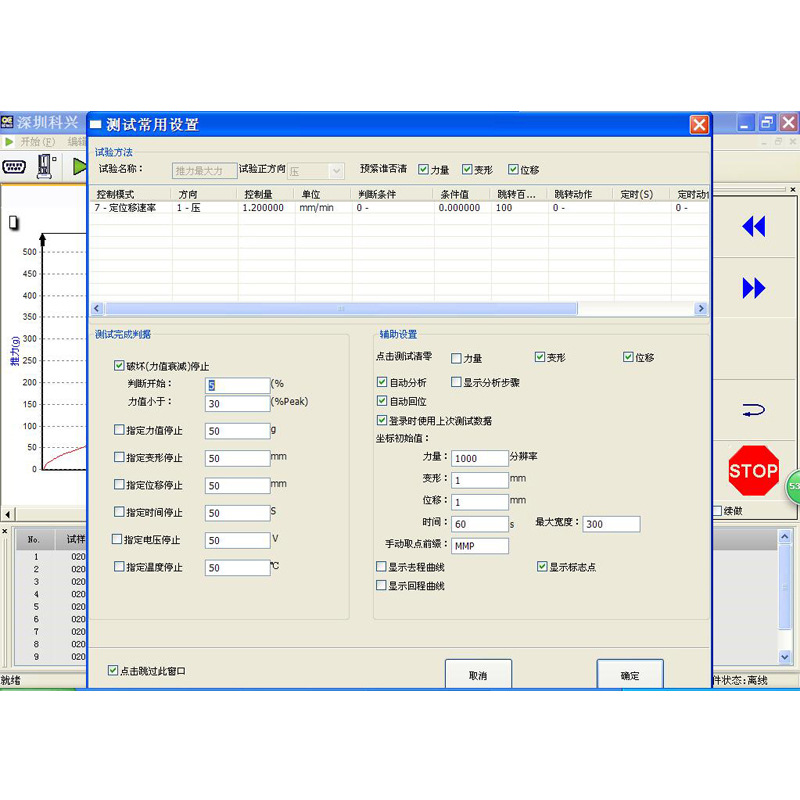Click 试验名称 field 推力最大力
Image resolution: width=800 pixels, height=800 pixels.
point(205,171)
